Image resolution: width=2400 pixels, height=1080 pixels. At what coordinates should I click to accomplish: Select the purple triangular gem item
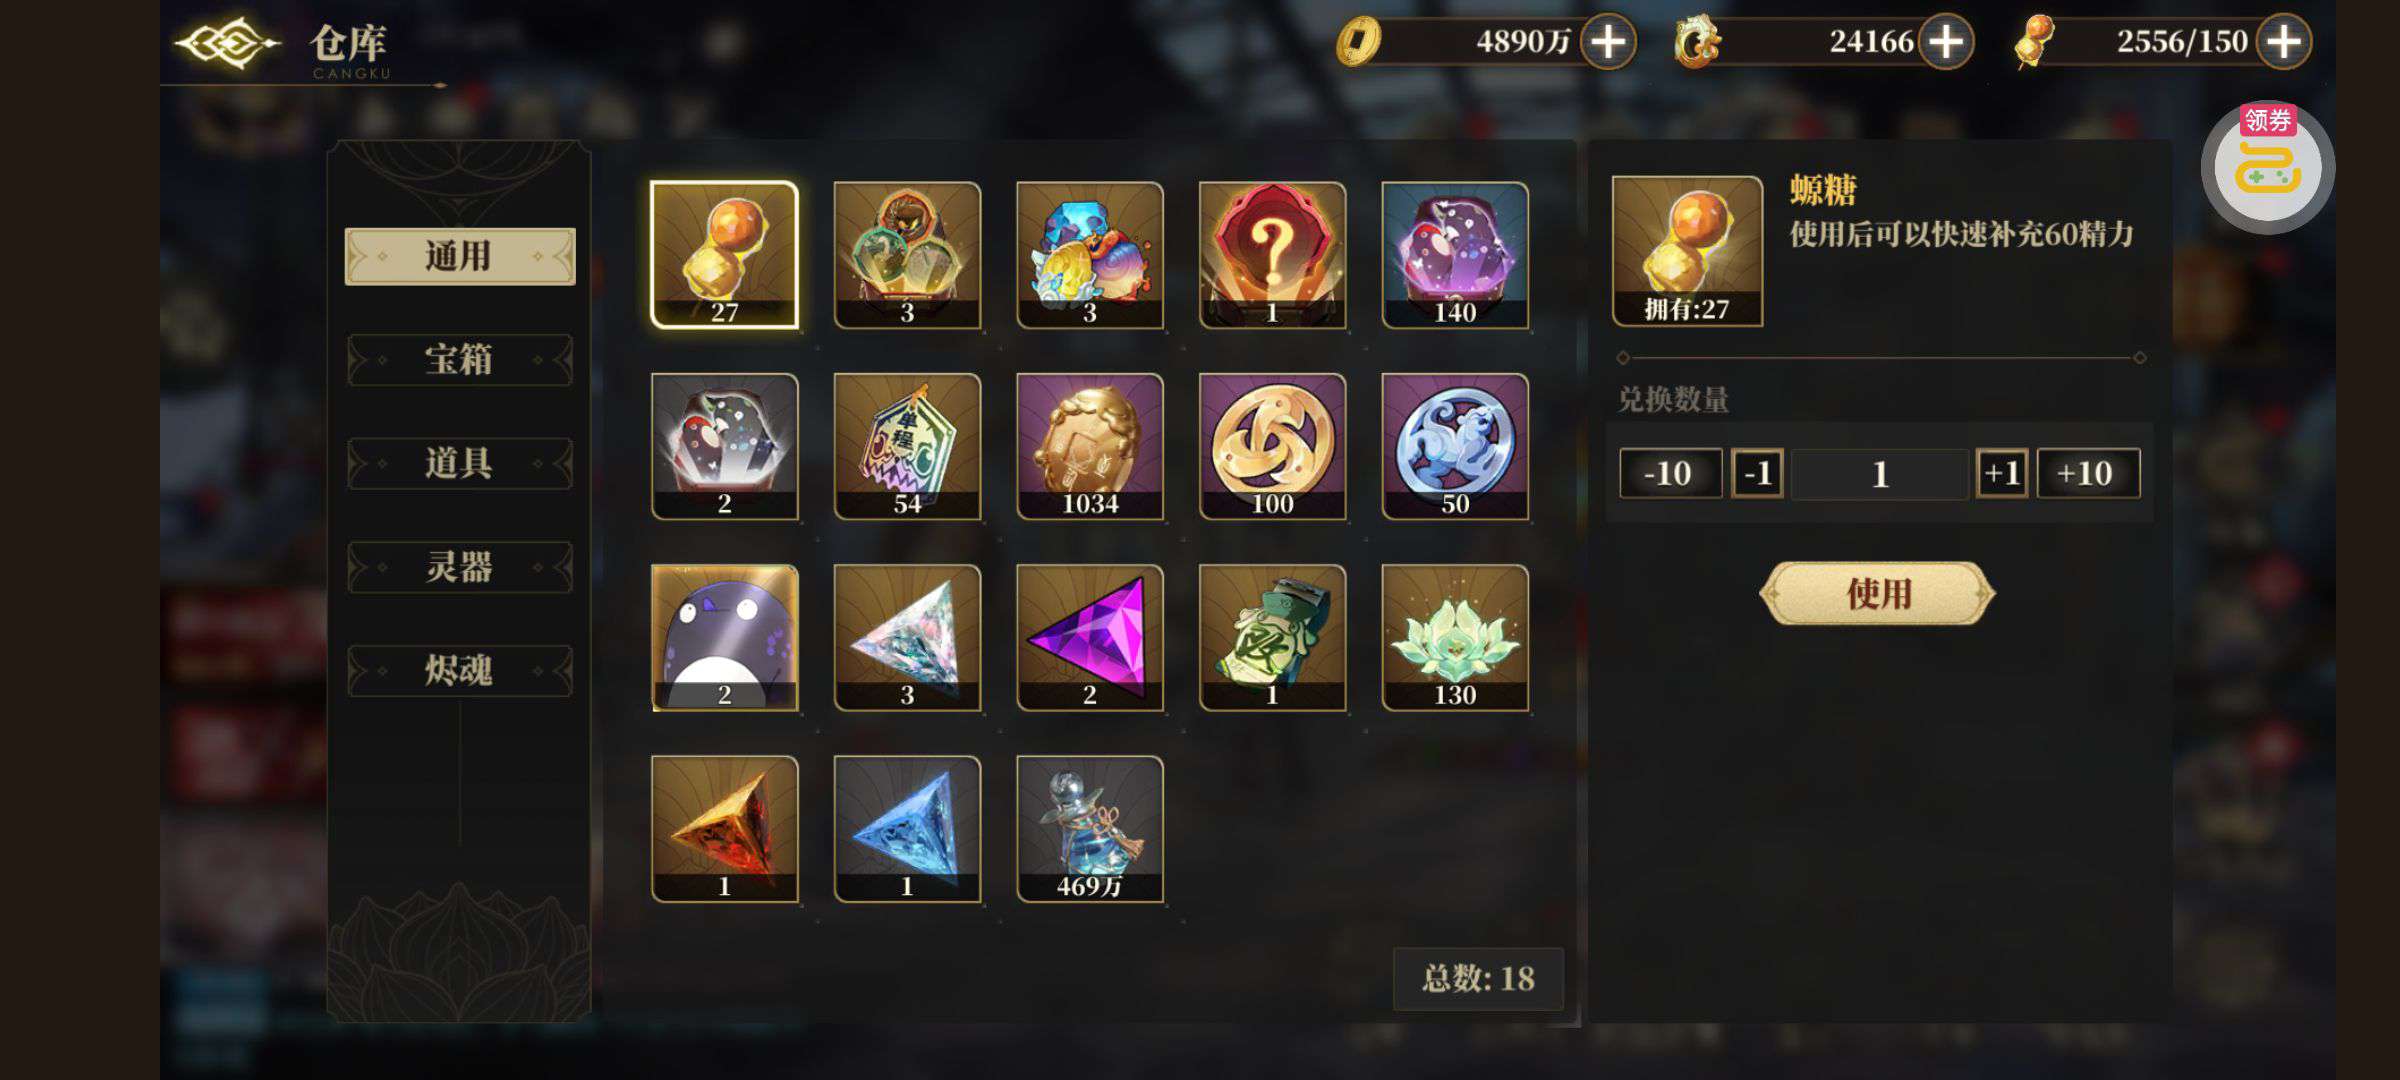coord(1089,638)
